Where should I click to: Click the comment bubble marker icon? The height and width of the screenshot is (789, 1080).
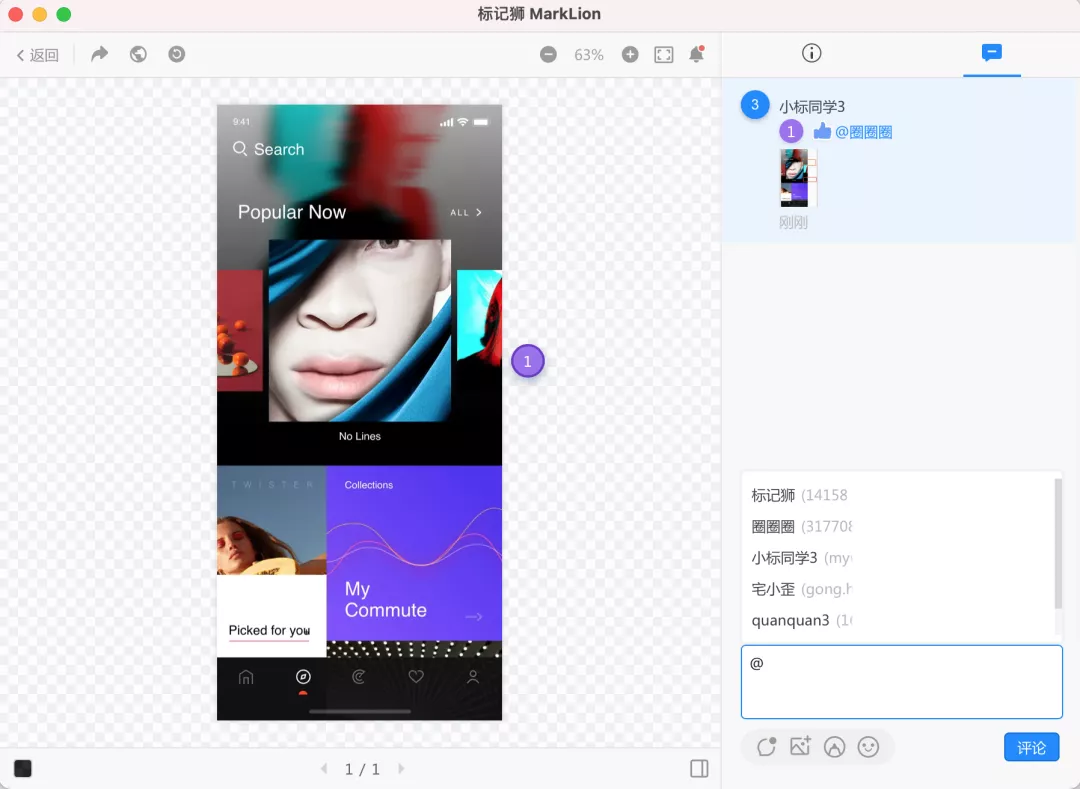767,746
